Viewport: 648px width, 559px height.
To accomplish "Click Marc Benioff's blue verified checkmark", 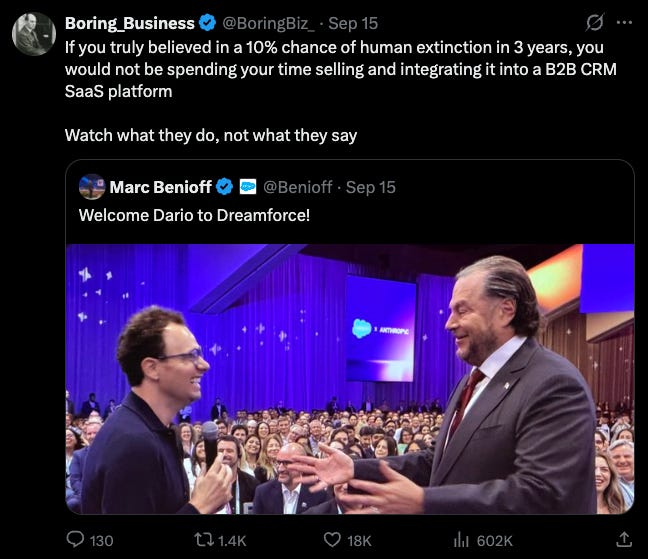I will coord(225,187).
